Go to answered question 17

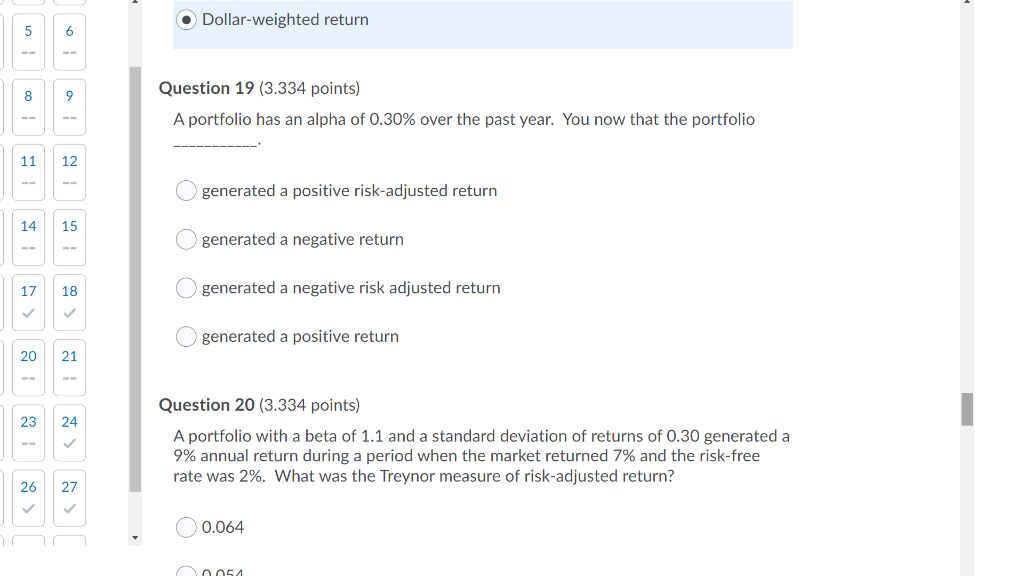click(27, 302)
